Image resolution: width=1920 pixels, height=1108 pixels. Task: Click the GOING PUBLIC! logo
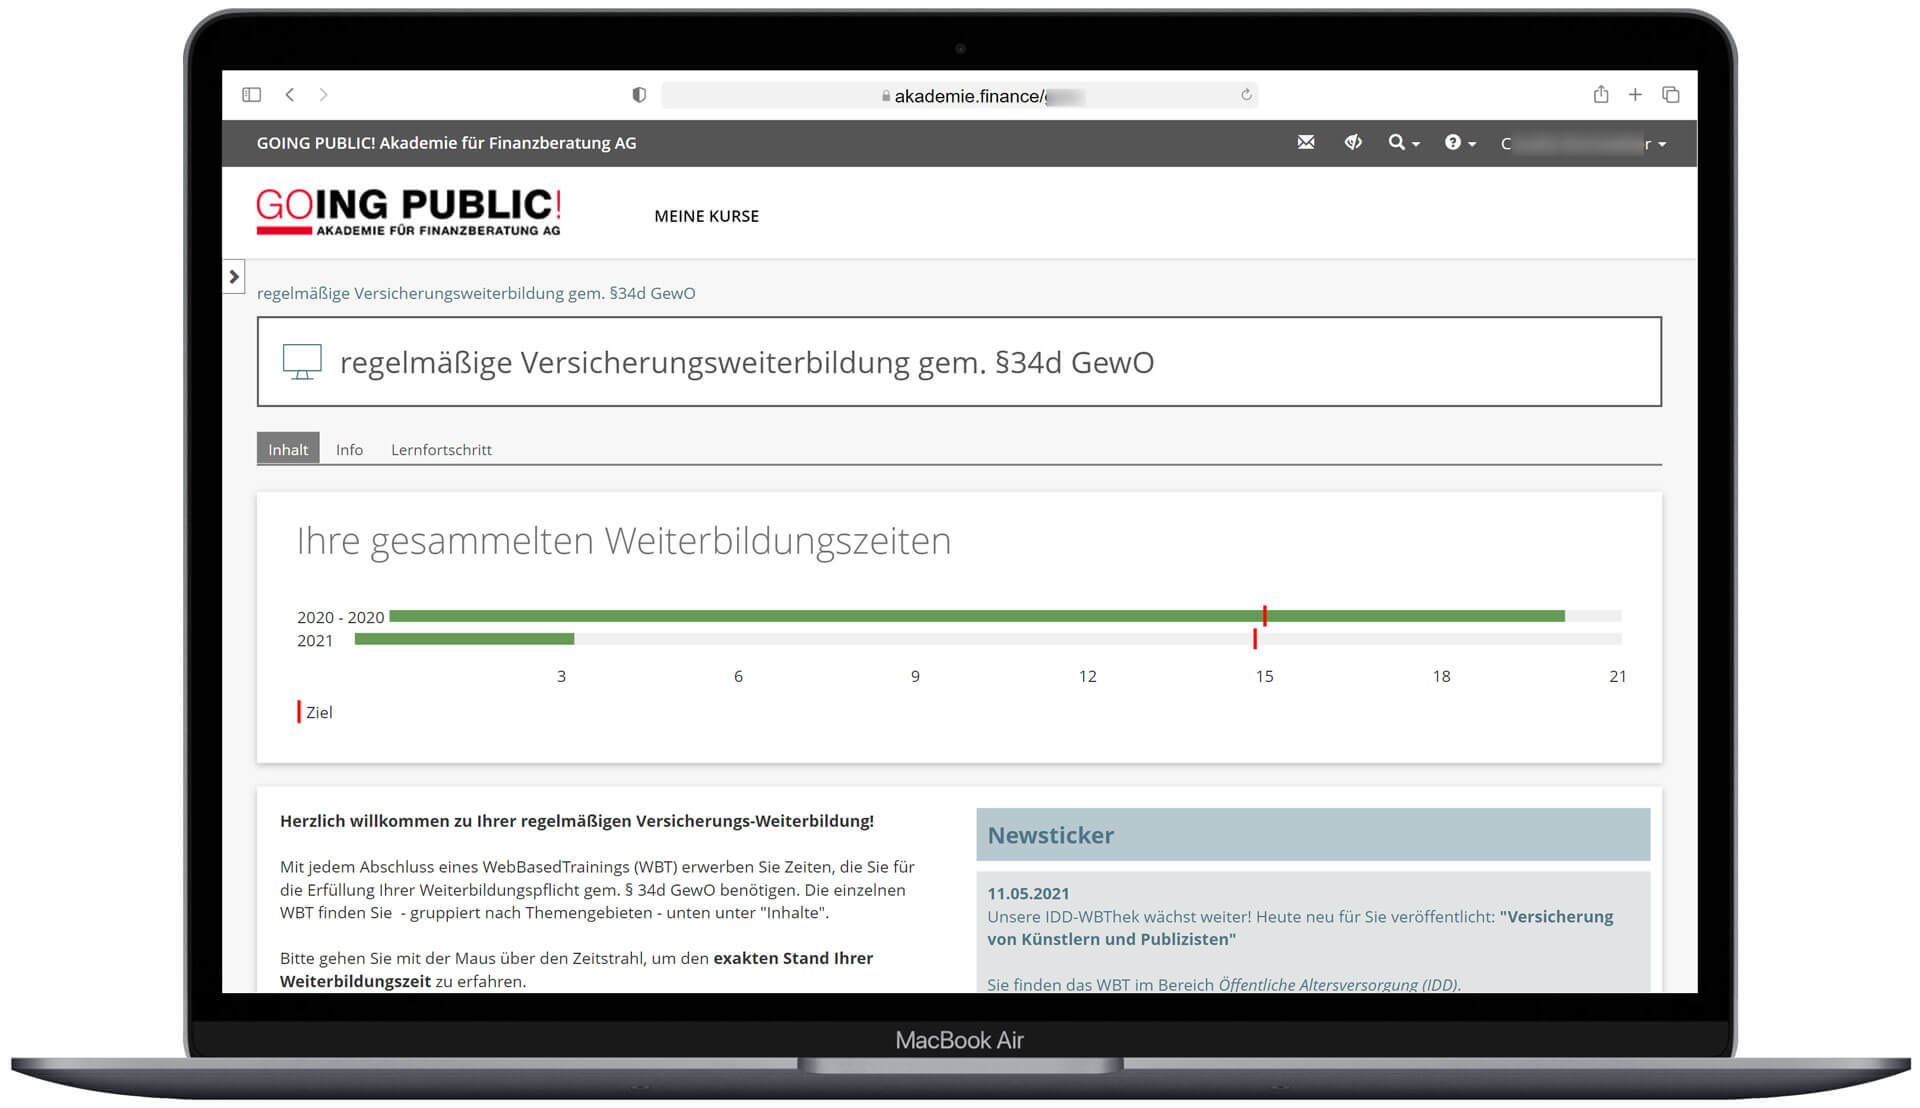click(x=408, y=212)
